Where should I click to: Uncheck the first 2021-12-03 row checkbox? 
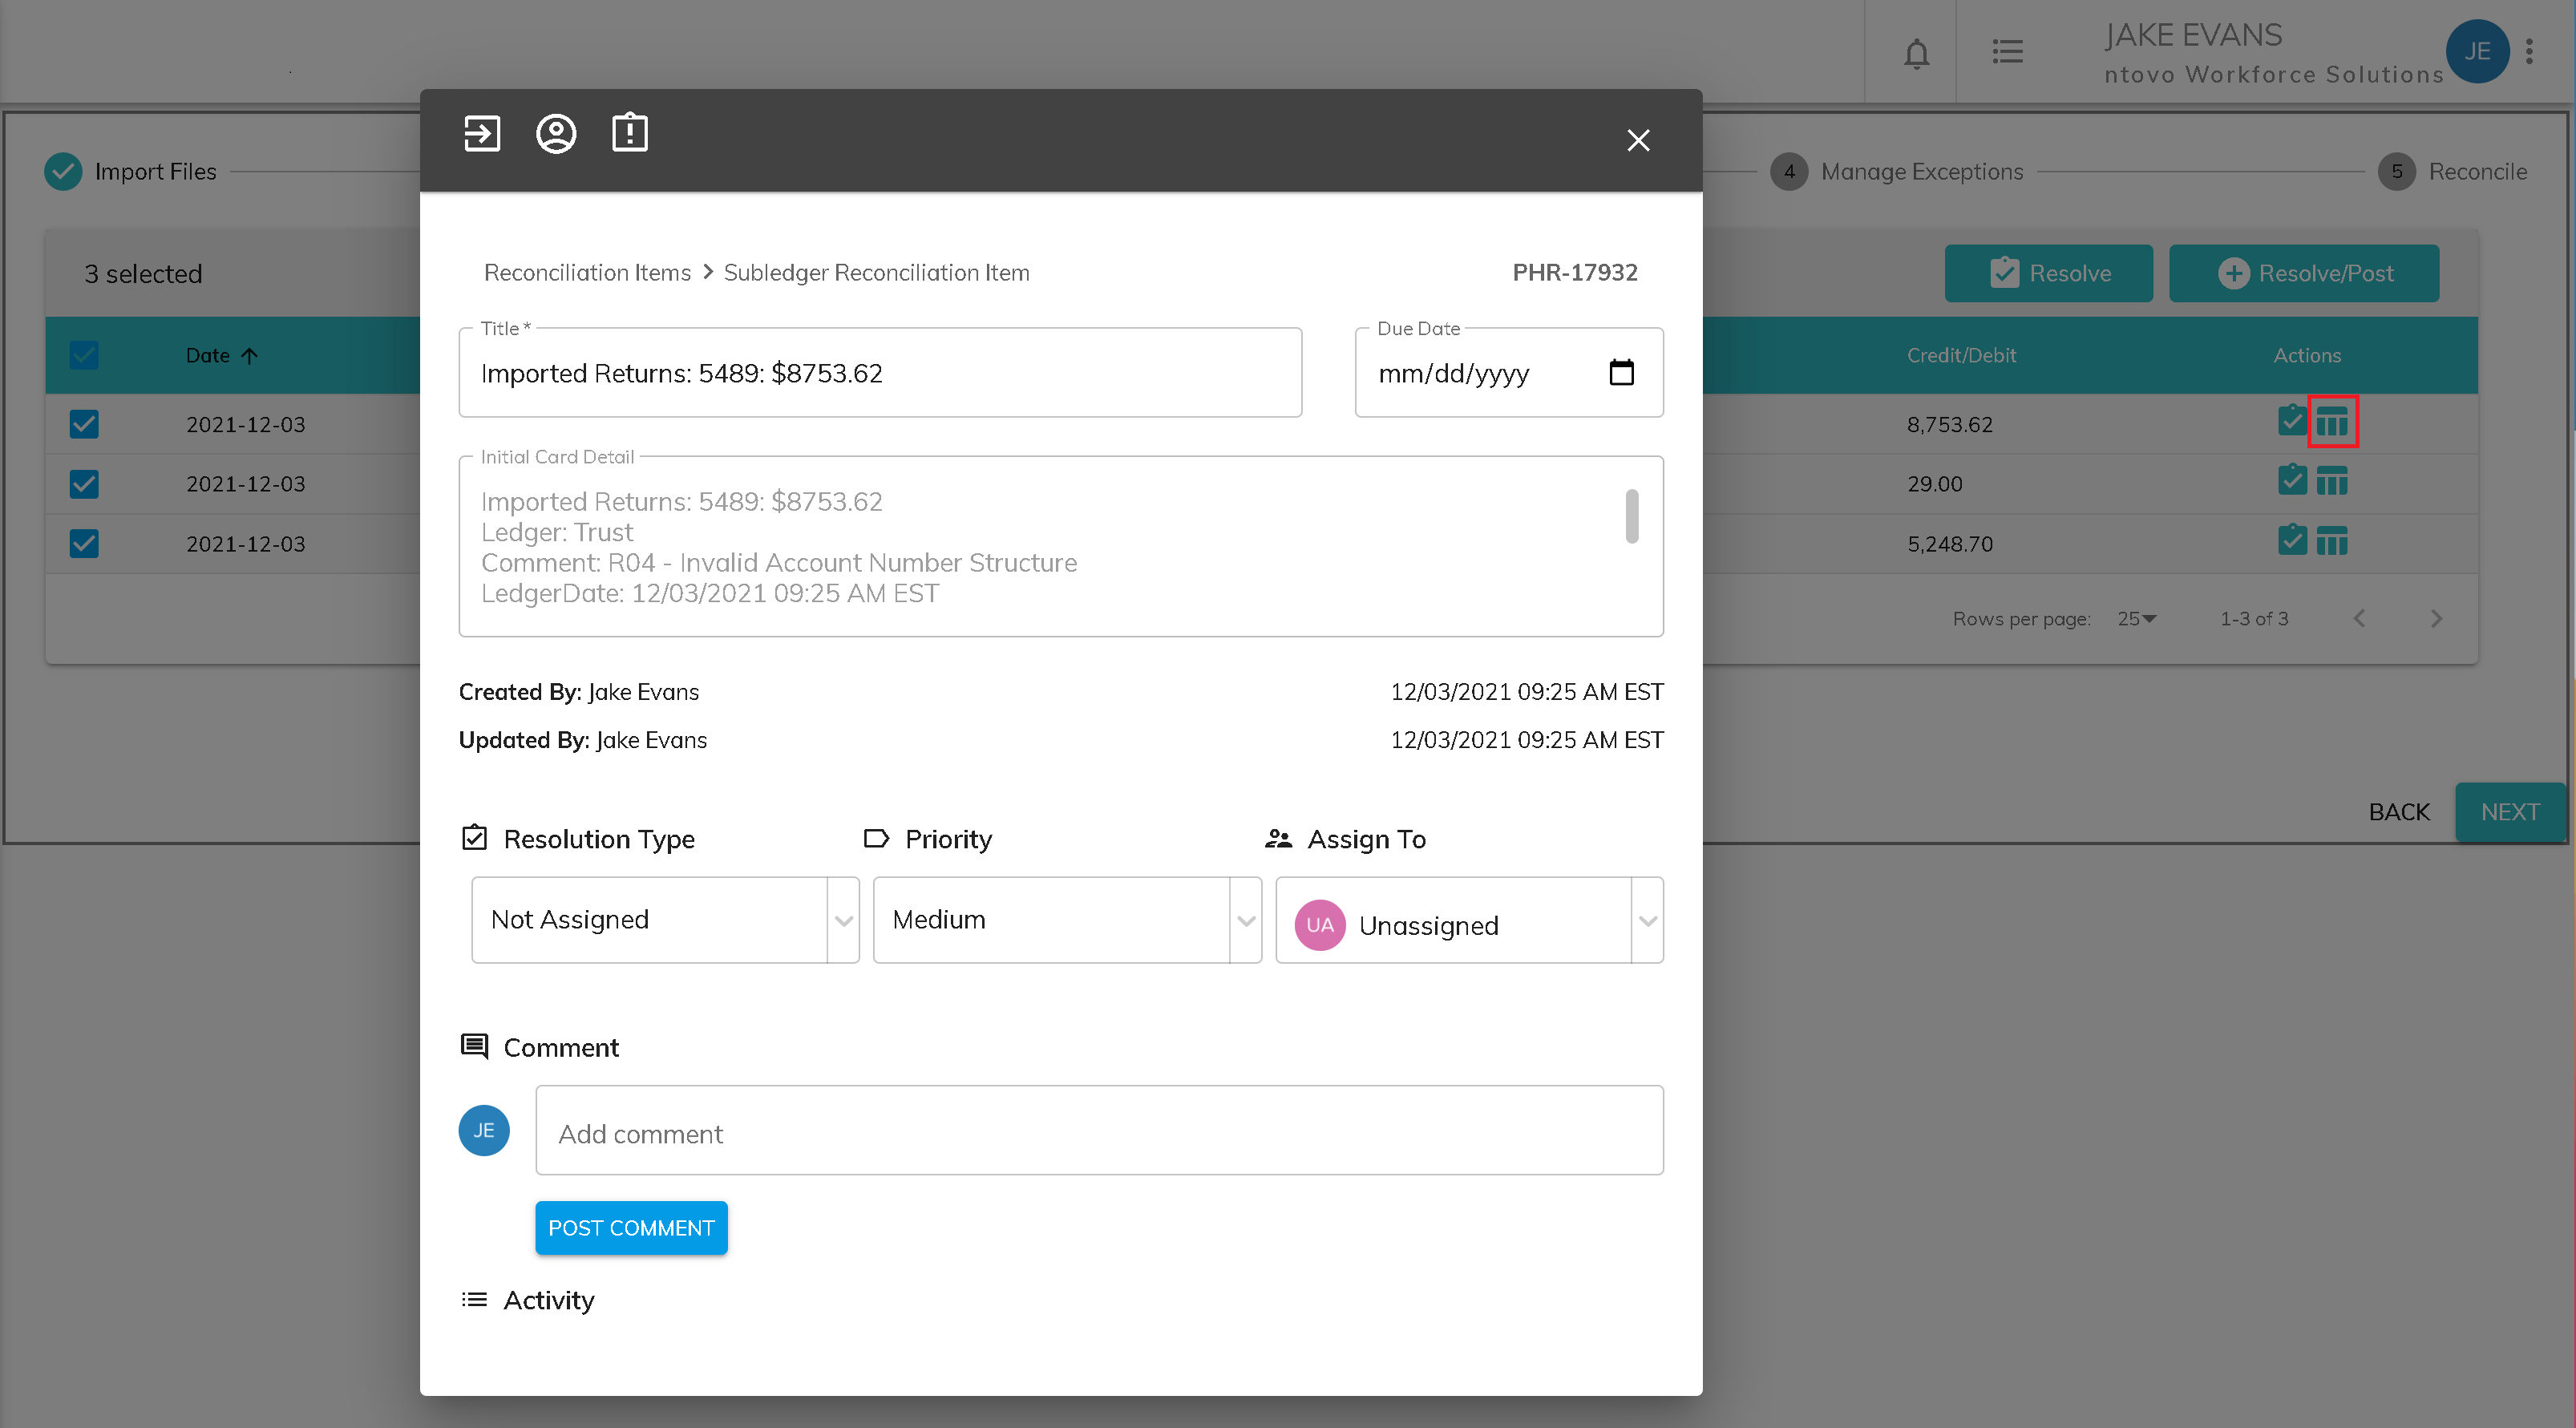[84, 424]
